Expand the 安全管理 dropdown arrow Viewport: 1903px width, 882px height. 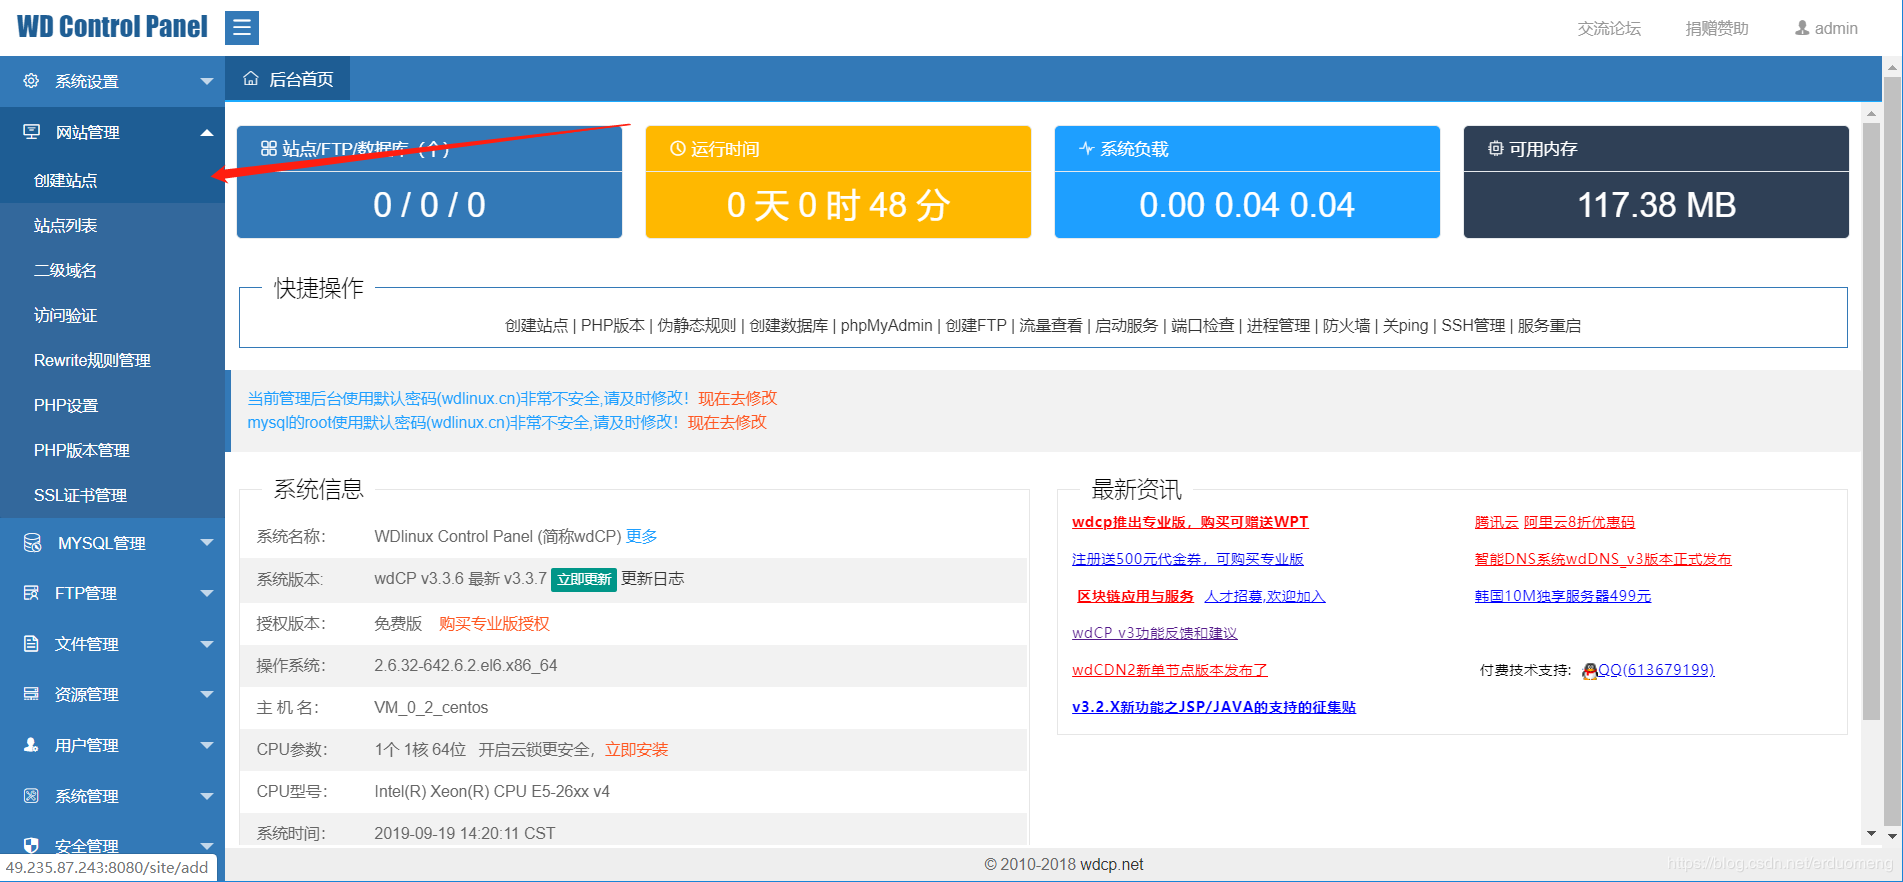pyautogui.click(x=207, y=845)
